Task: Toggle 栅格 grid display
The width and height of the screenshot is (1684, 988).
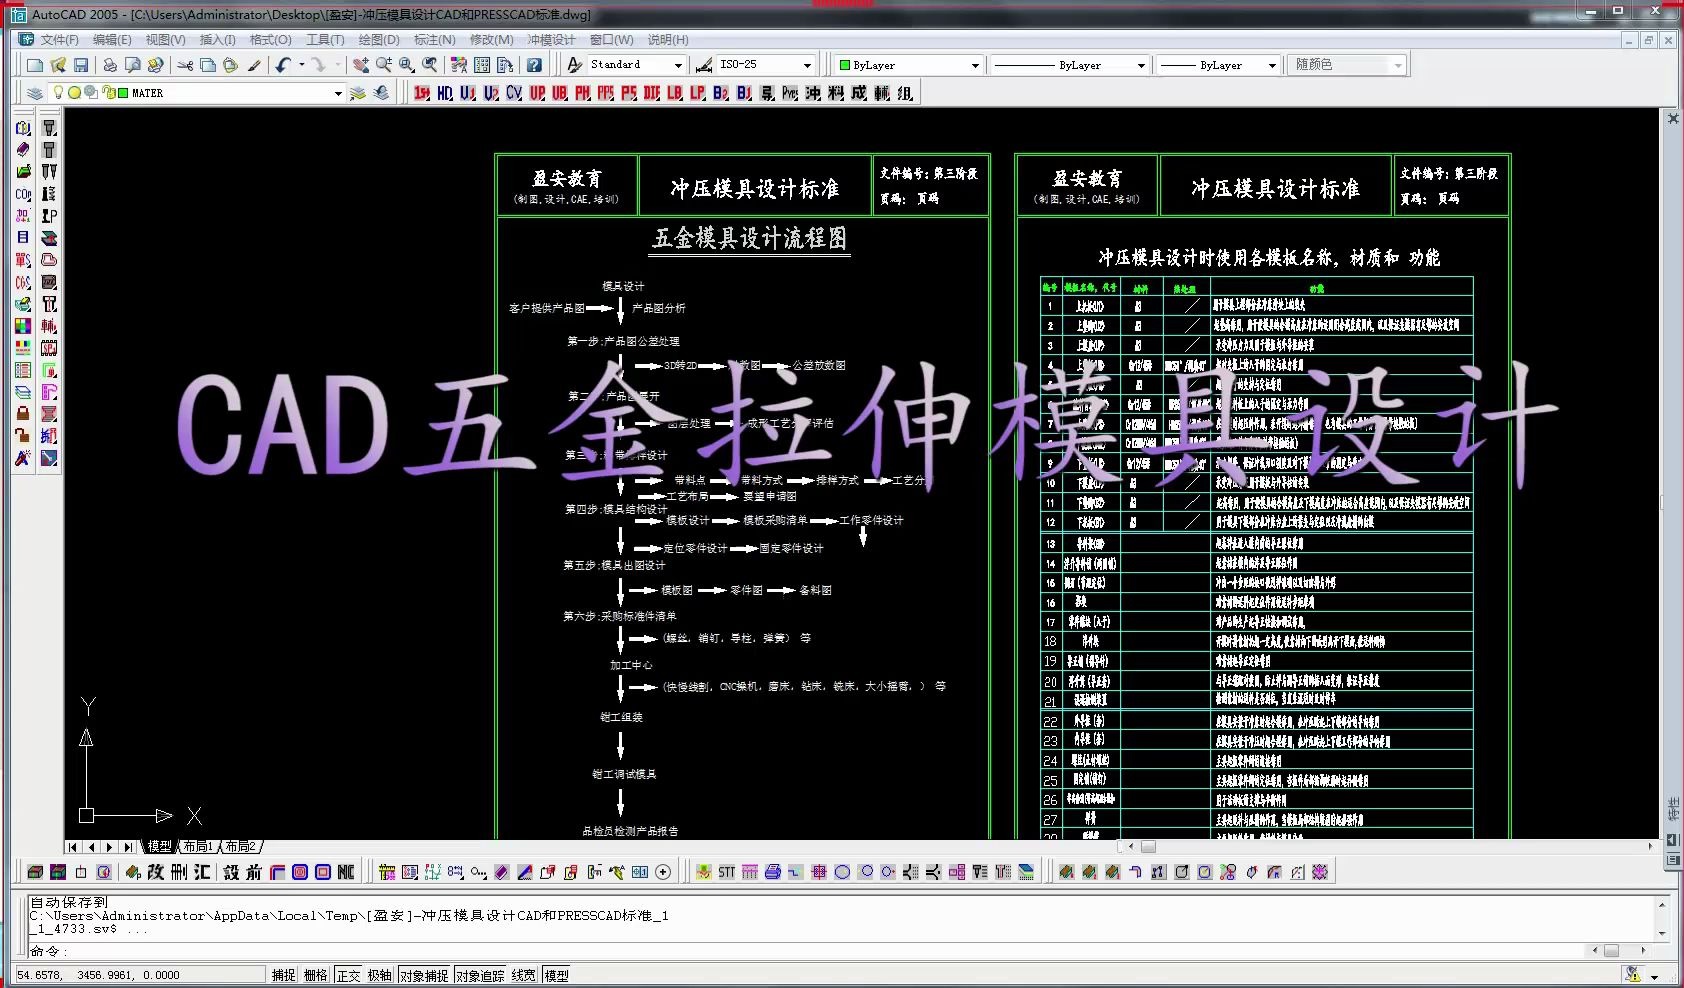Action: pos(315,974)
